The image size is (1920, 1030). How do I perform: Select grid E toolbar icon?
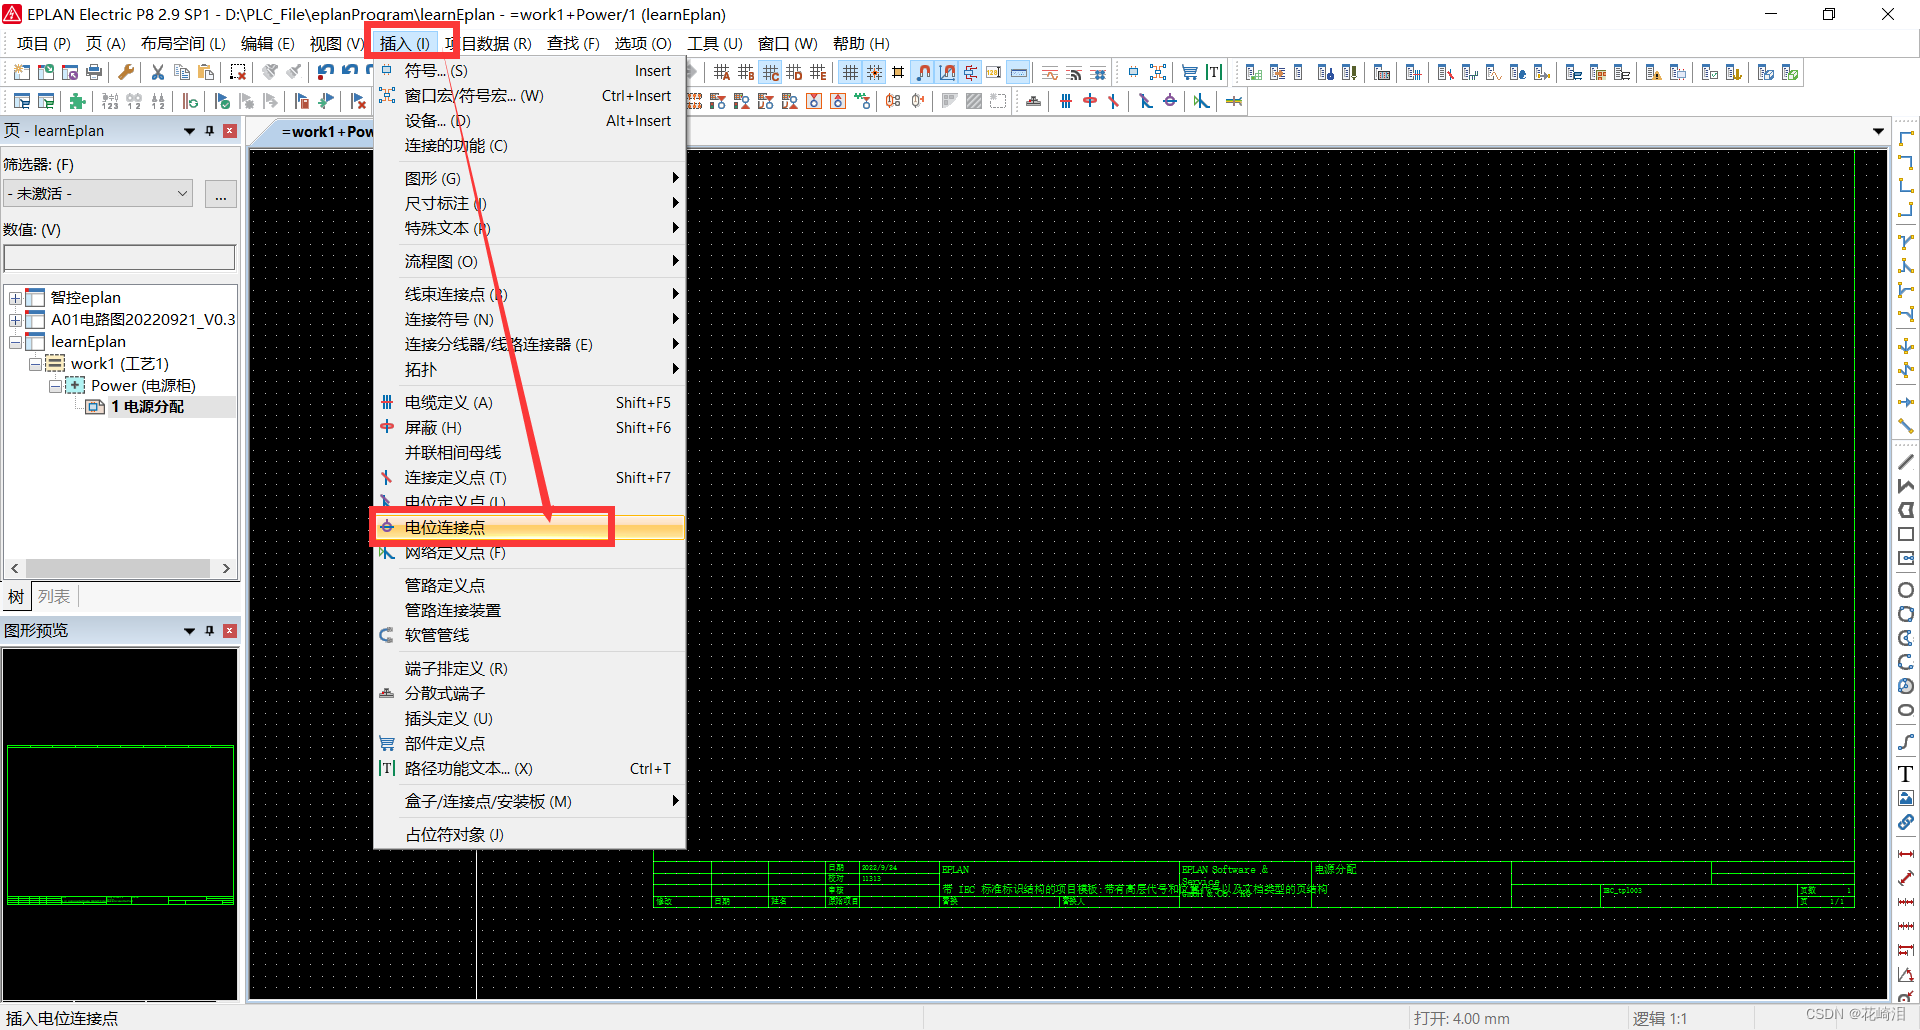[818, 72]
